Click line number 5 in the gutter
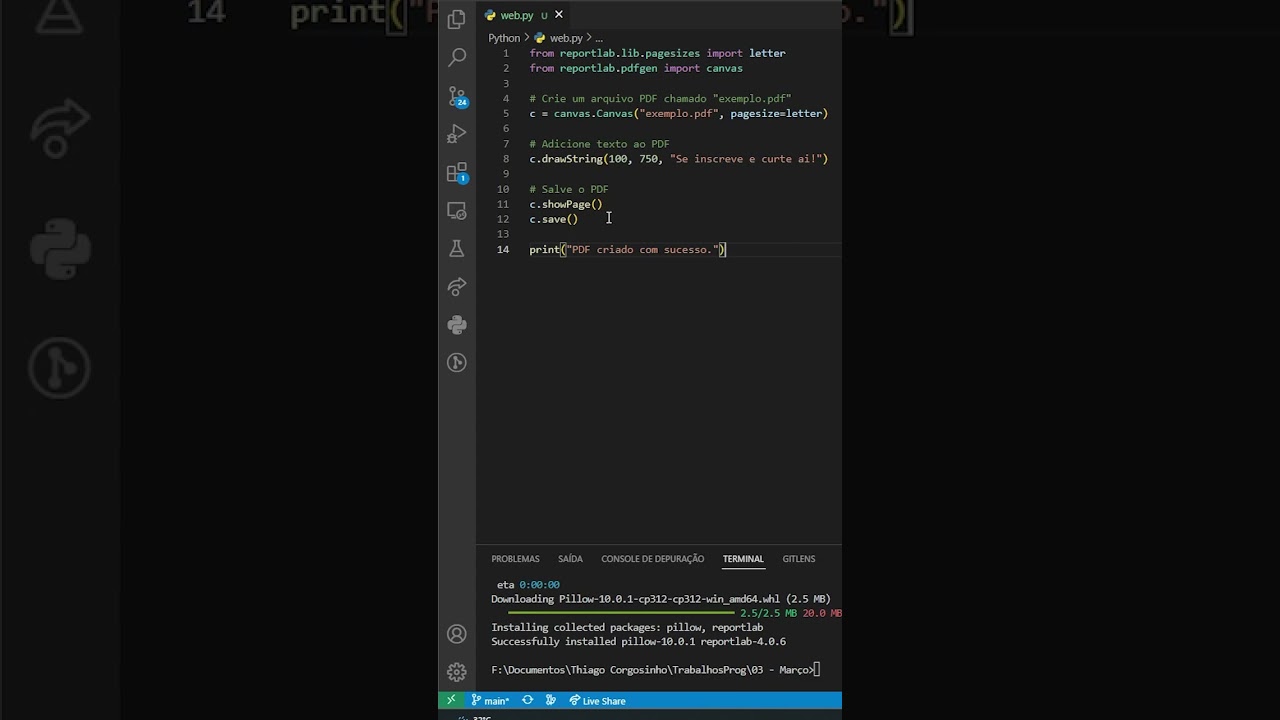Image resolution: width=1280 pixels, height=720 pixels. (x=506, y=114)
